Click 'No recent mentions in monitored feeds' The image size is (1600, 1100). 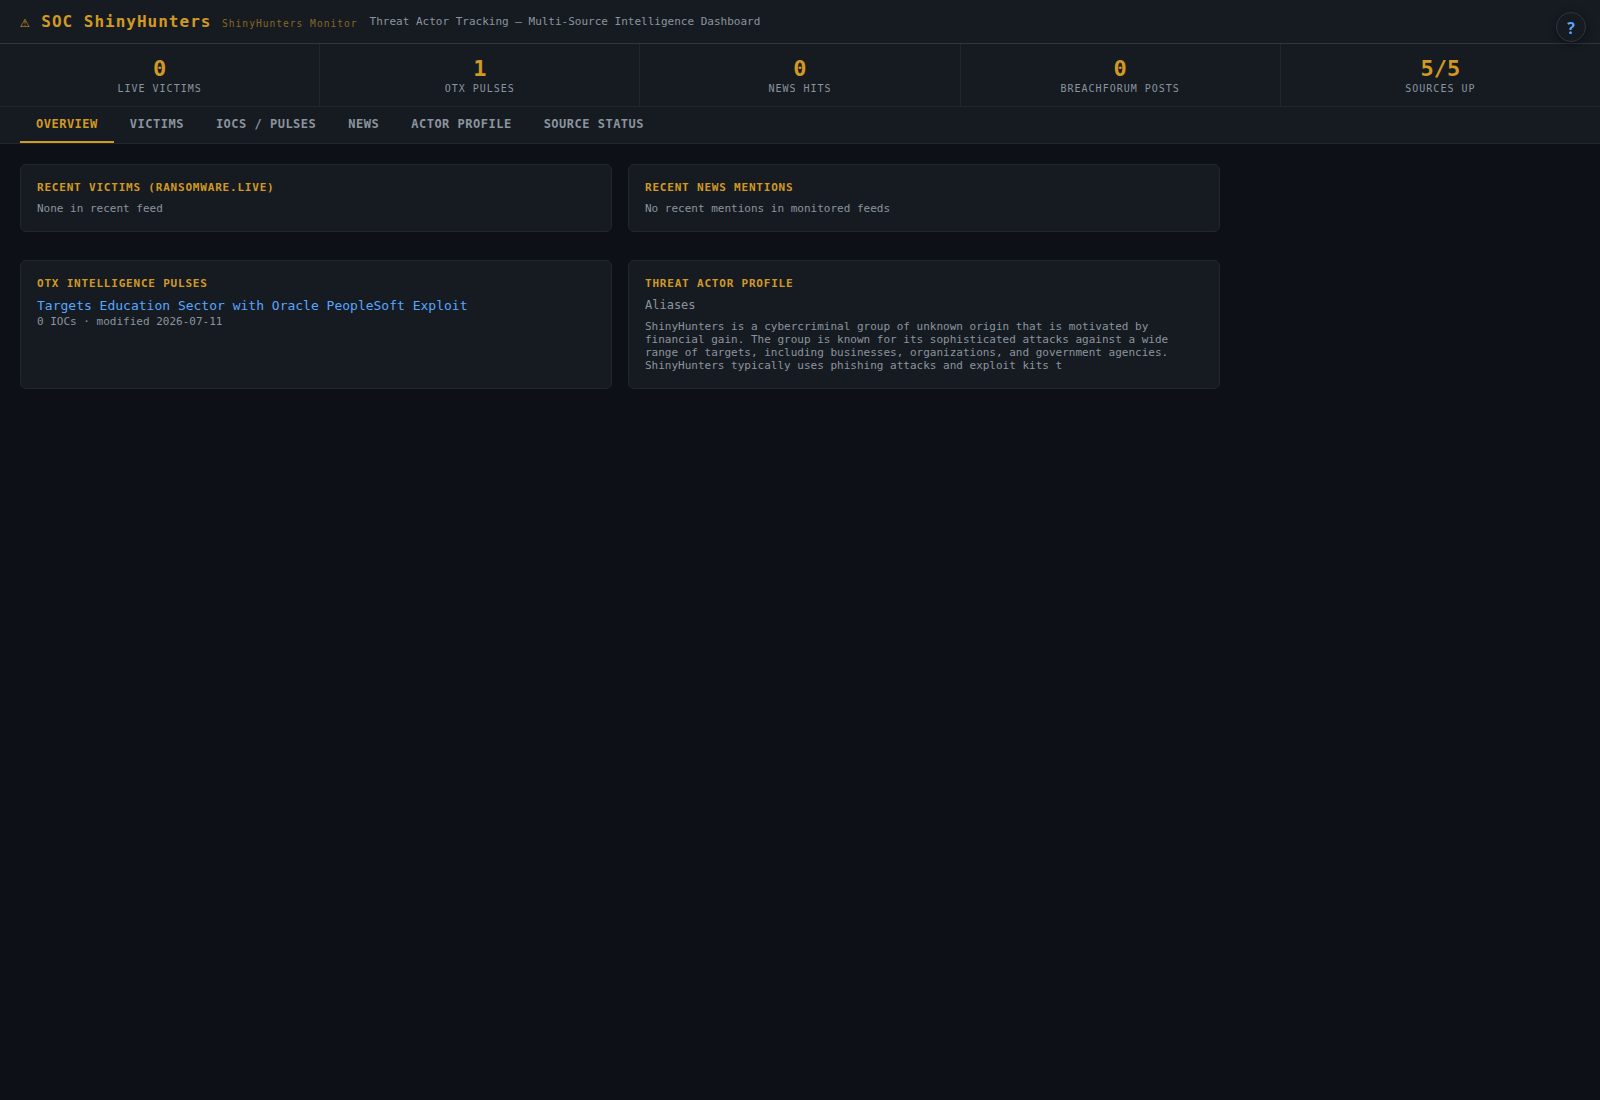(767, 208)
